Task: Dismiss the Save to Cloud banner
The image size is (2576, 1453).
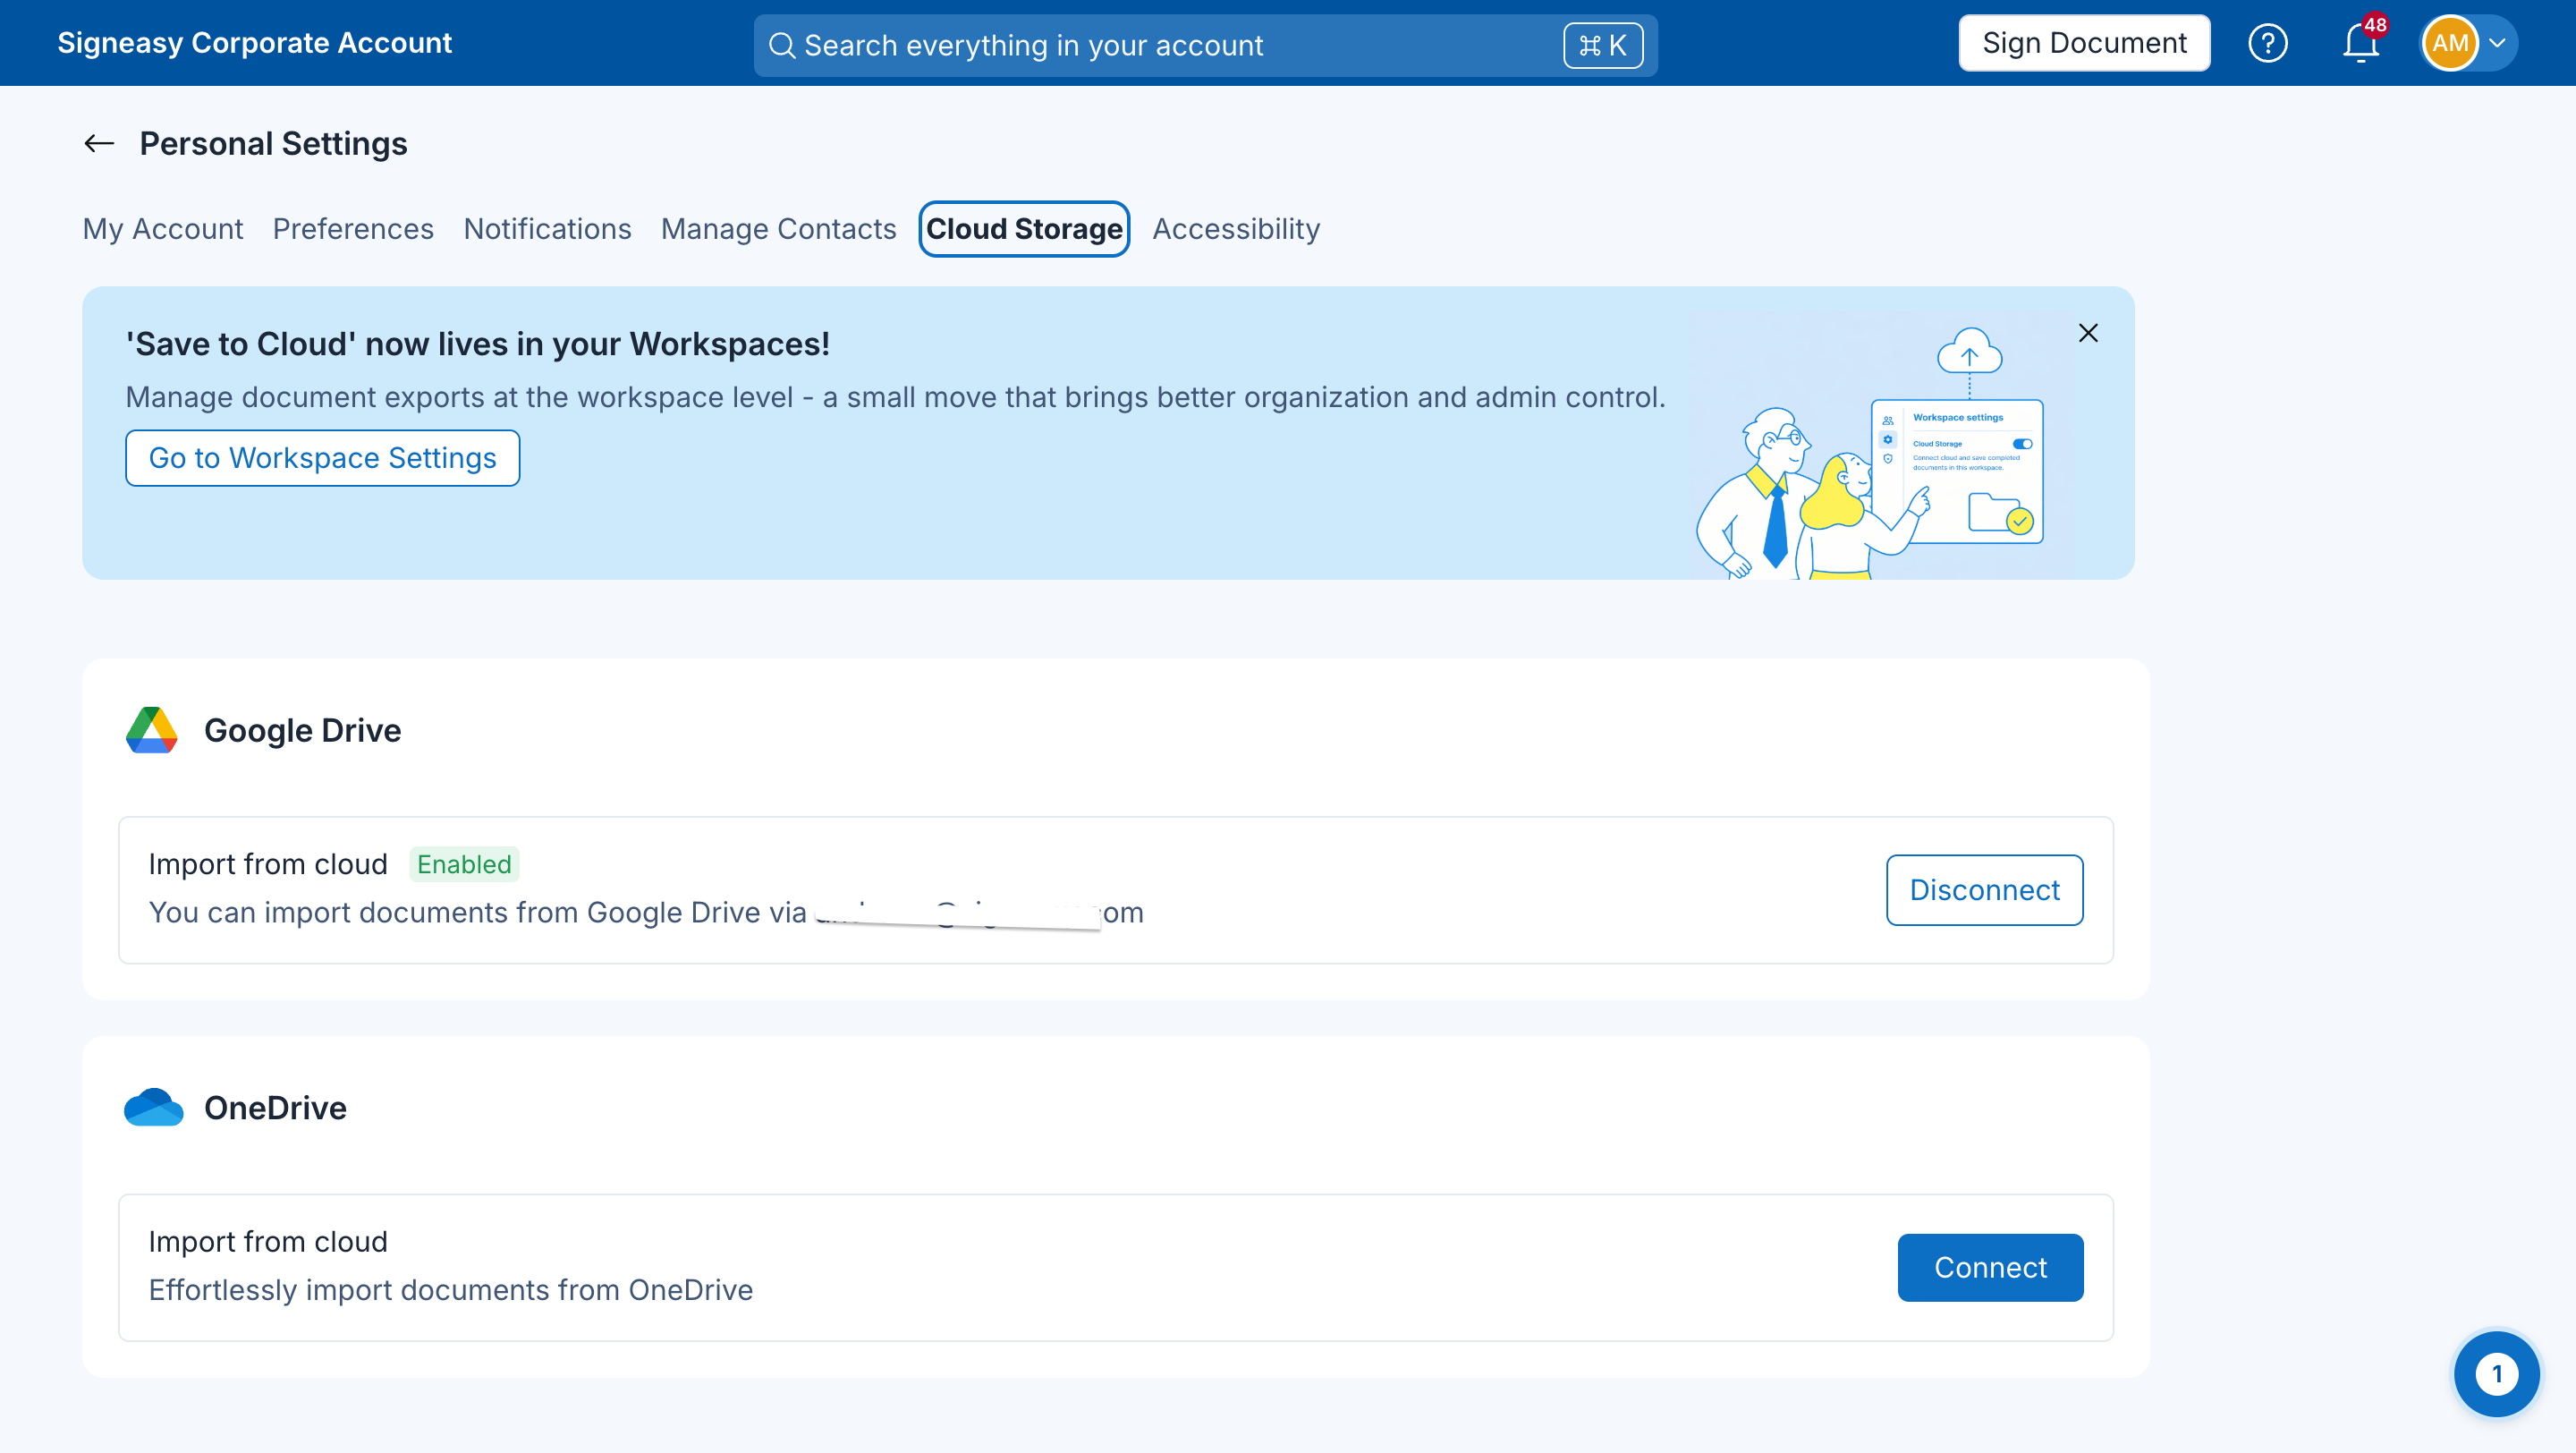Action: click(2088, 333)
